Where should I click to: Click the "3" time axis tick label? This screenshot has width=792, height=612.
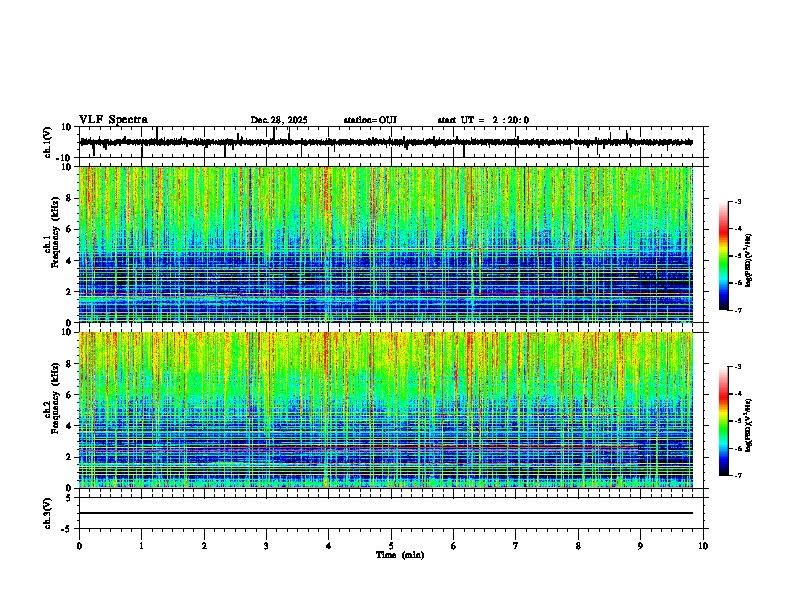point(266,546)
